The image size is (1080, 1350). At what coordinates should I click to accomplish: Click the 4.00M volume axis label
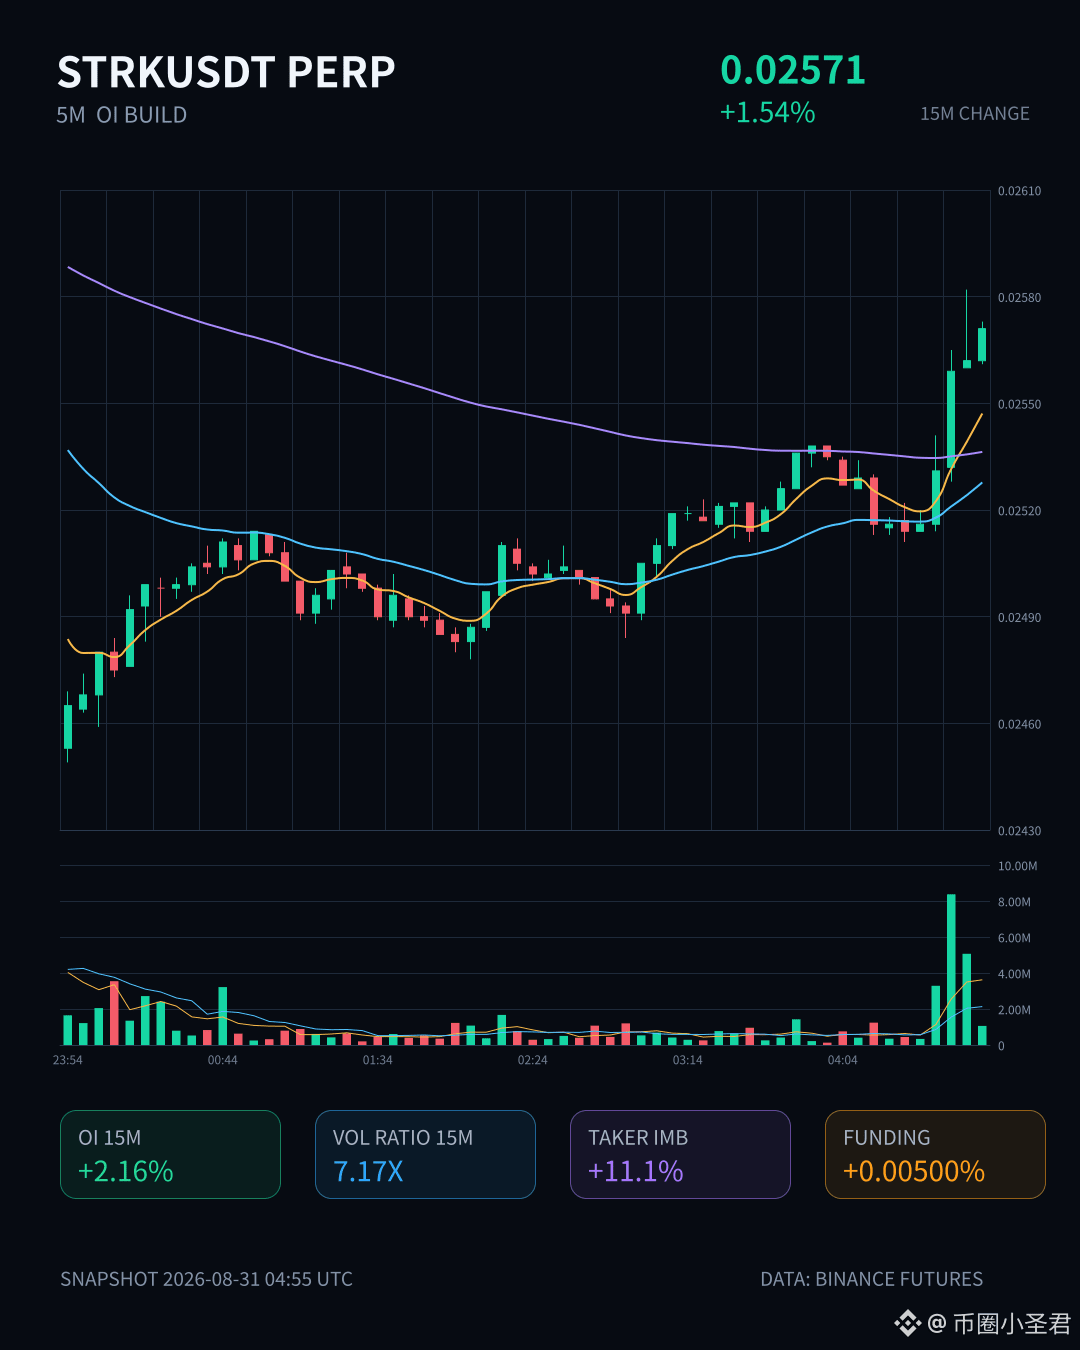click(x=1014, y=974)
